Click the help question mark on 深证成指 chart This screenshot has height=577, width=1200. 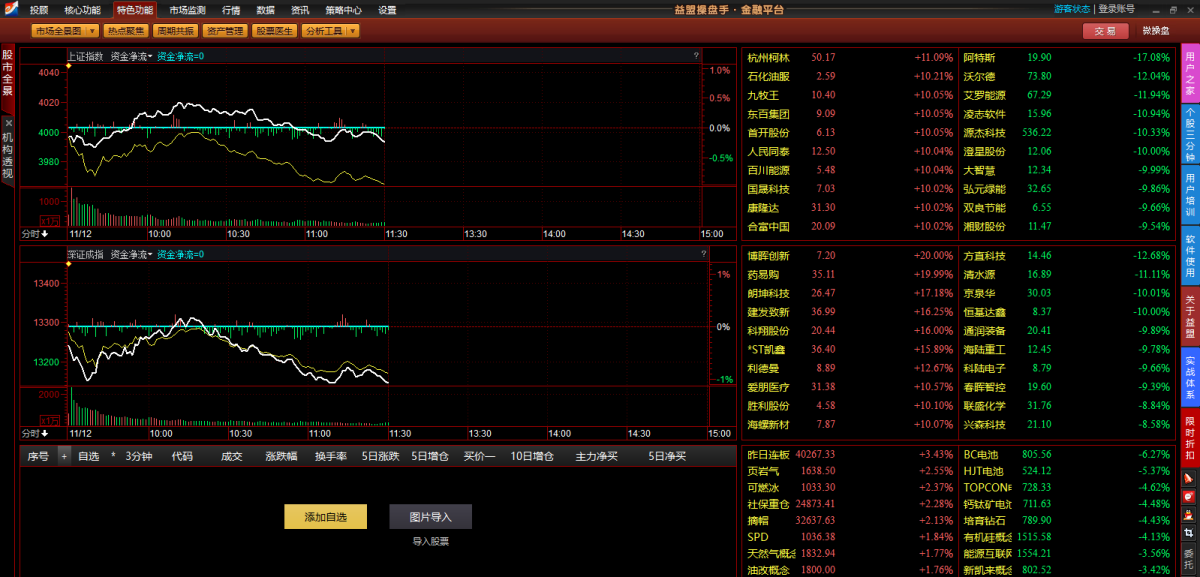point(696,254)
